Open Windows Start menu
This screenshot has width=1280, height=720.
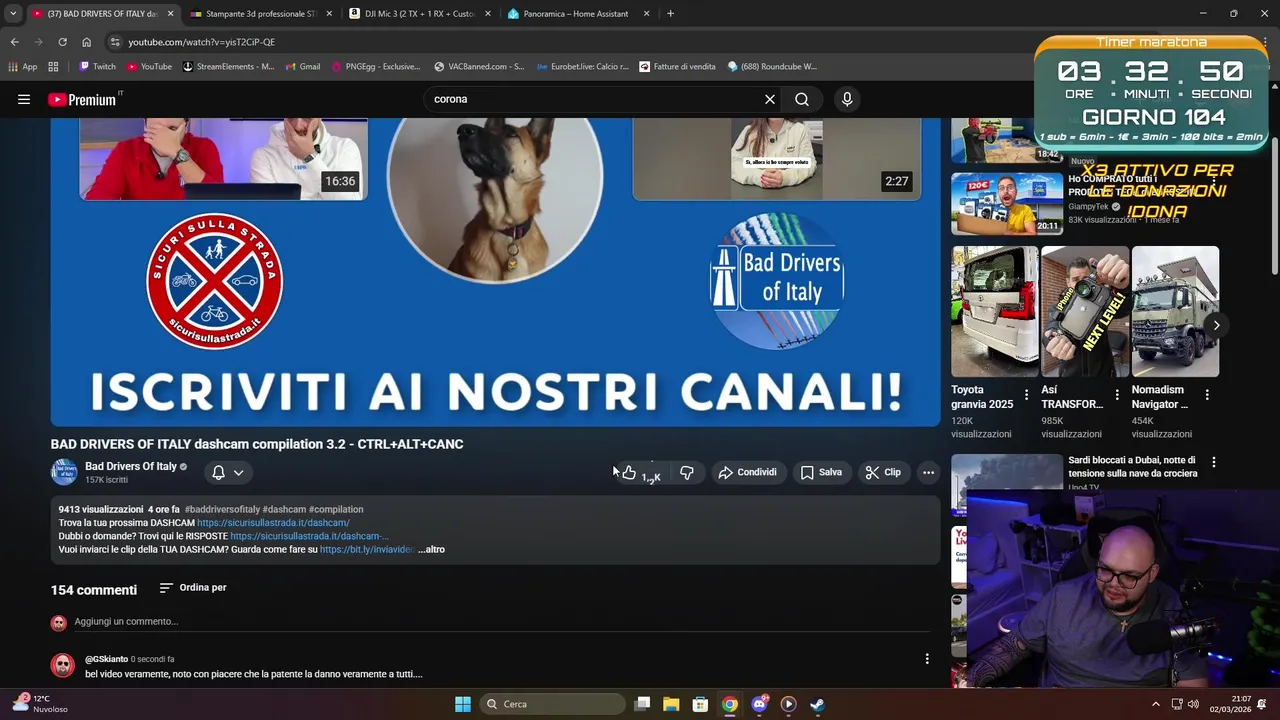pos(463,704)
